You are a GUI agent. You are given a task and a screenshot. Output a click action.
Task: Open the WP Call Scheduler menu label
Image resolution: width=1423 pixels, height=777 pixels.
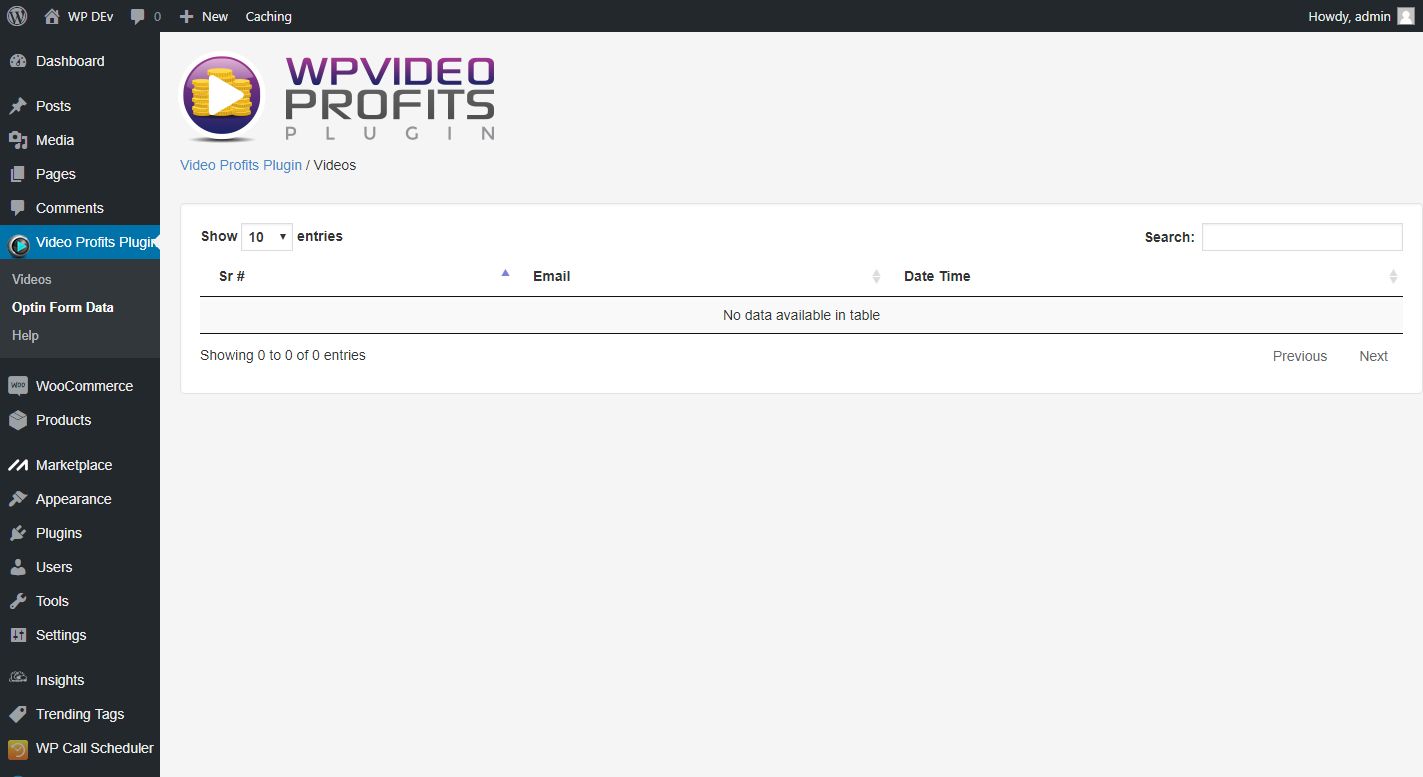click(95, 748)
